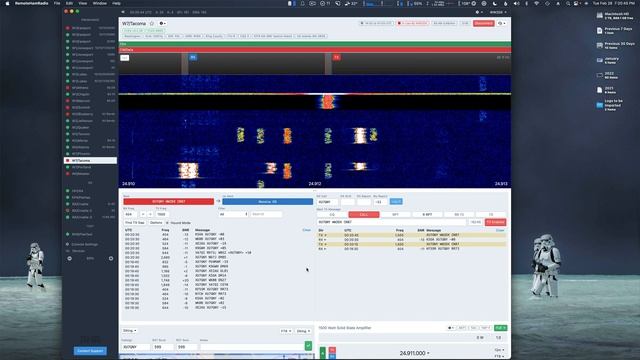The image size is (640, 360).
Task: Select W7)Tacoma in the station sidebar
Action: [x=90, y=160]
